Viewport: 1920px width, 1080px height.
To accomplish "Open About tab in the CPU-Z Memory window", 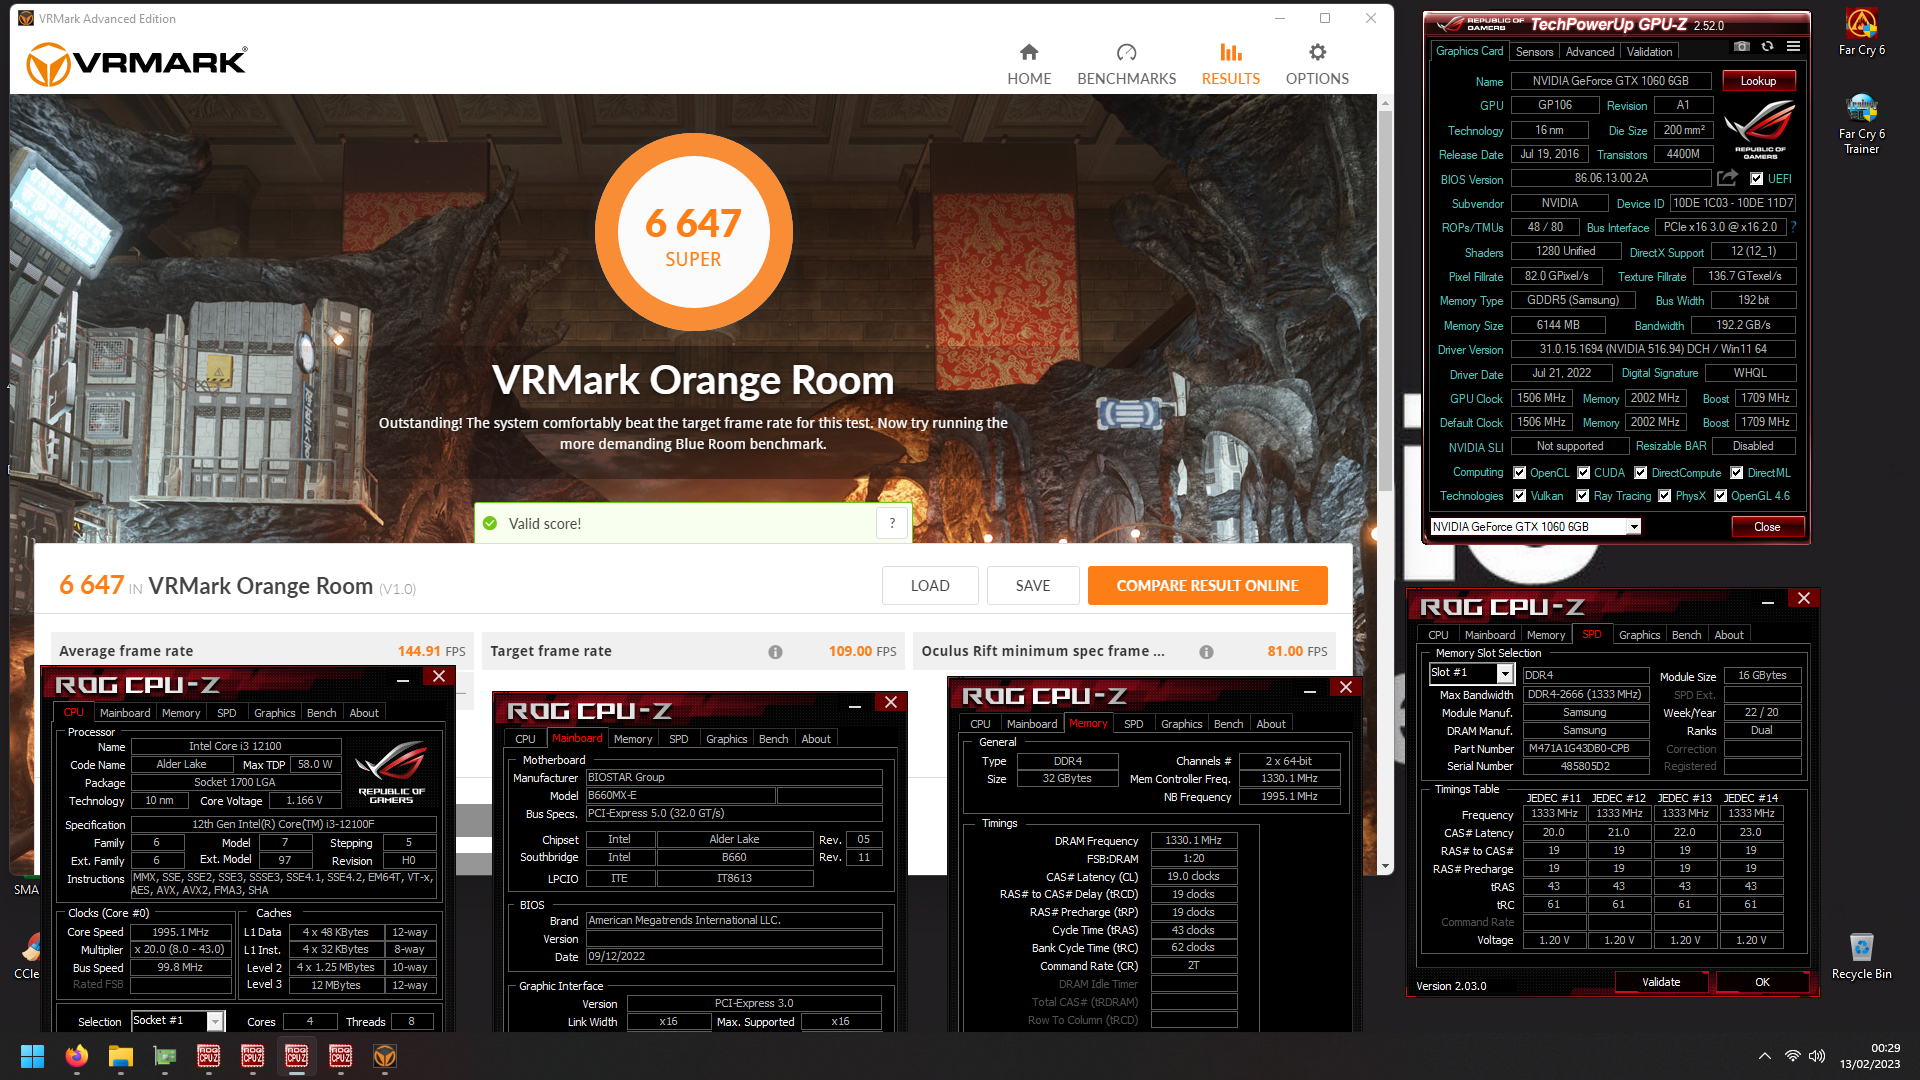I will [x=1270, y=724].
